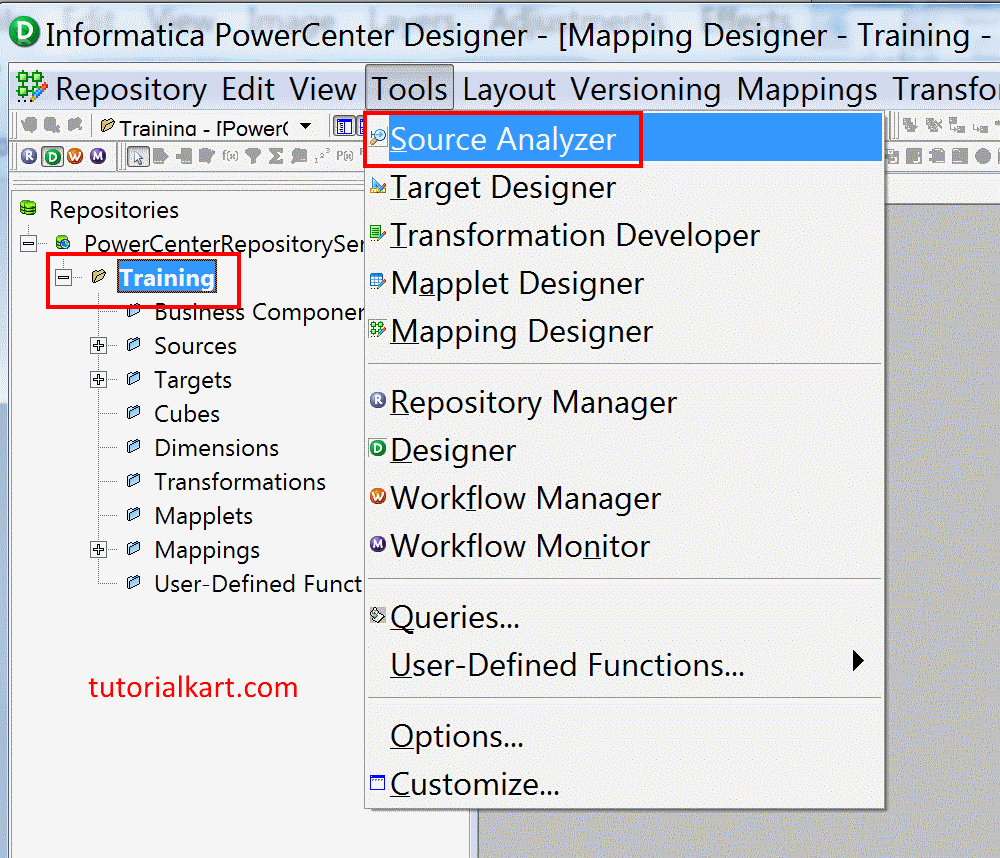
Task: Click the 1 2 3 Sequence Generator icon
Action: pos(322,156)
